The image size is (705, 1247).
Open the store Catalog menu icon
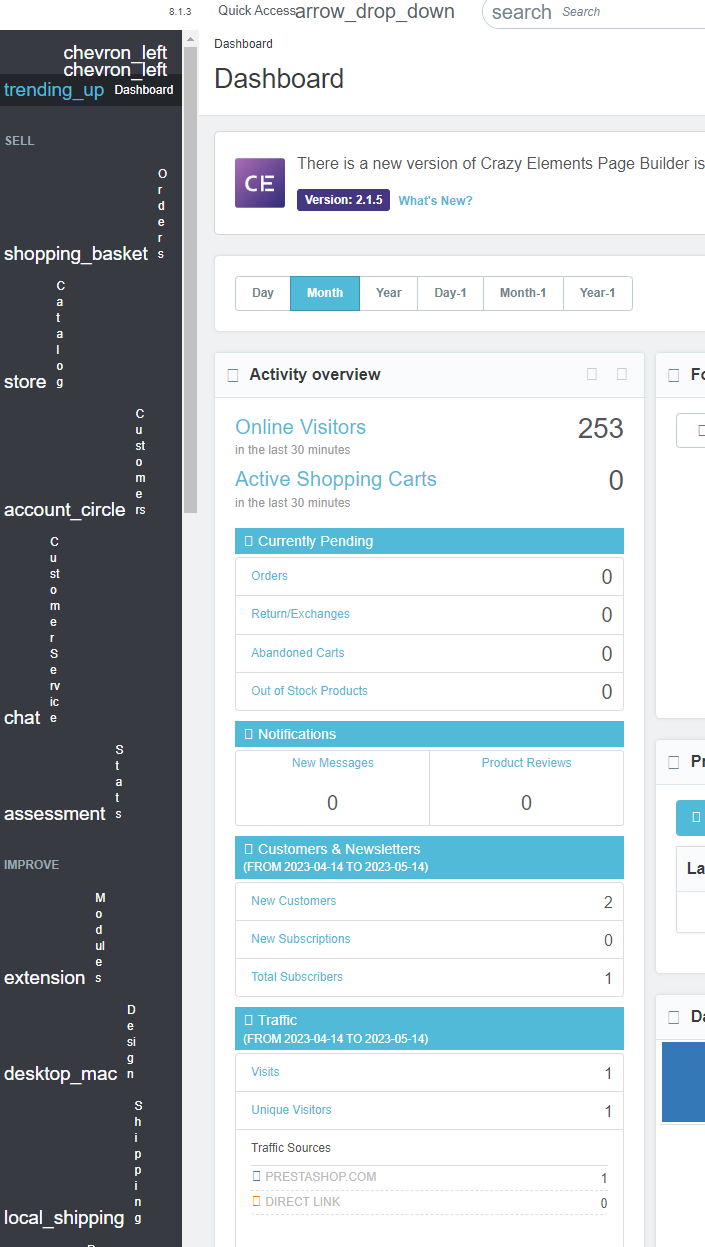(x=25, y=382)
